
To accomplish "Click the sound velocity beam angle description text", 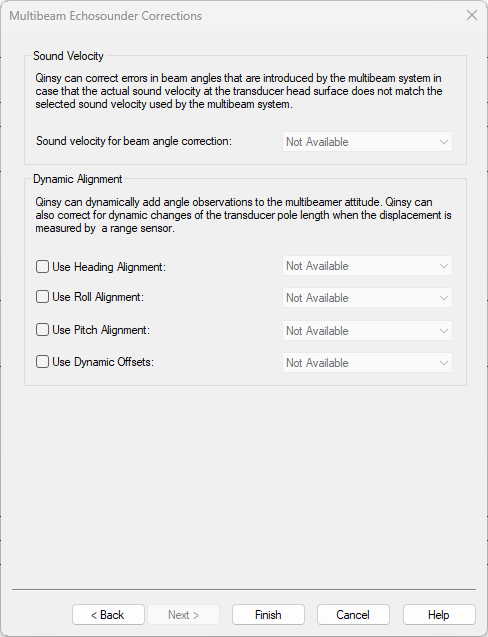I will [x=239, y=91].
